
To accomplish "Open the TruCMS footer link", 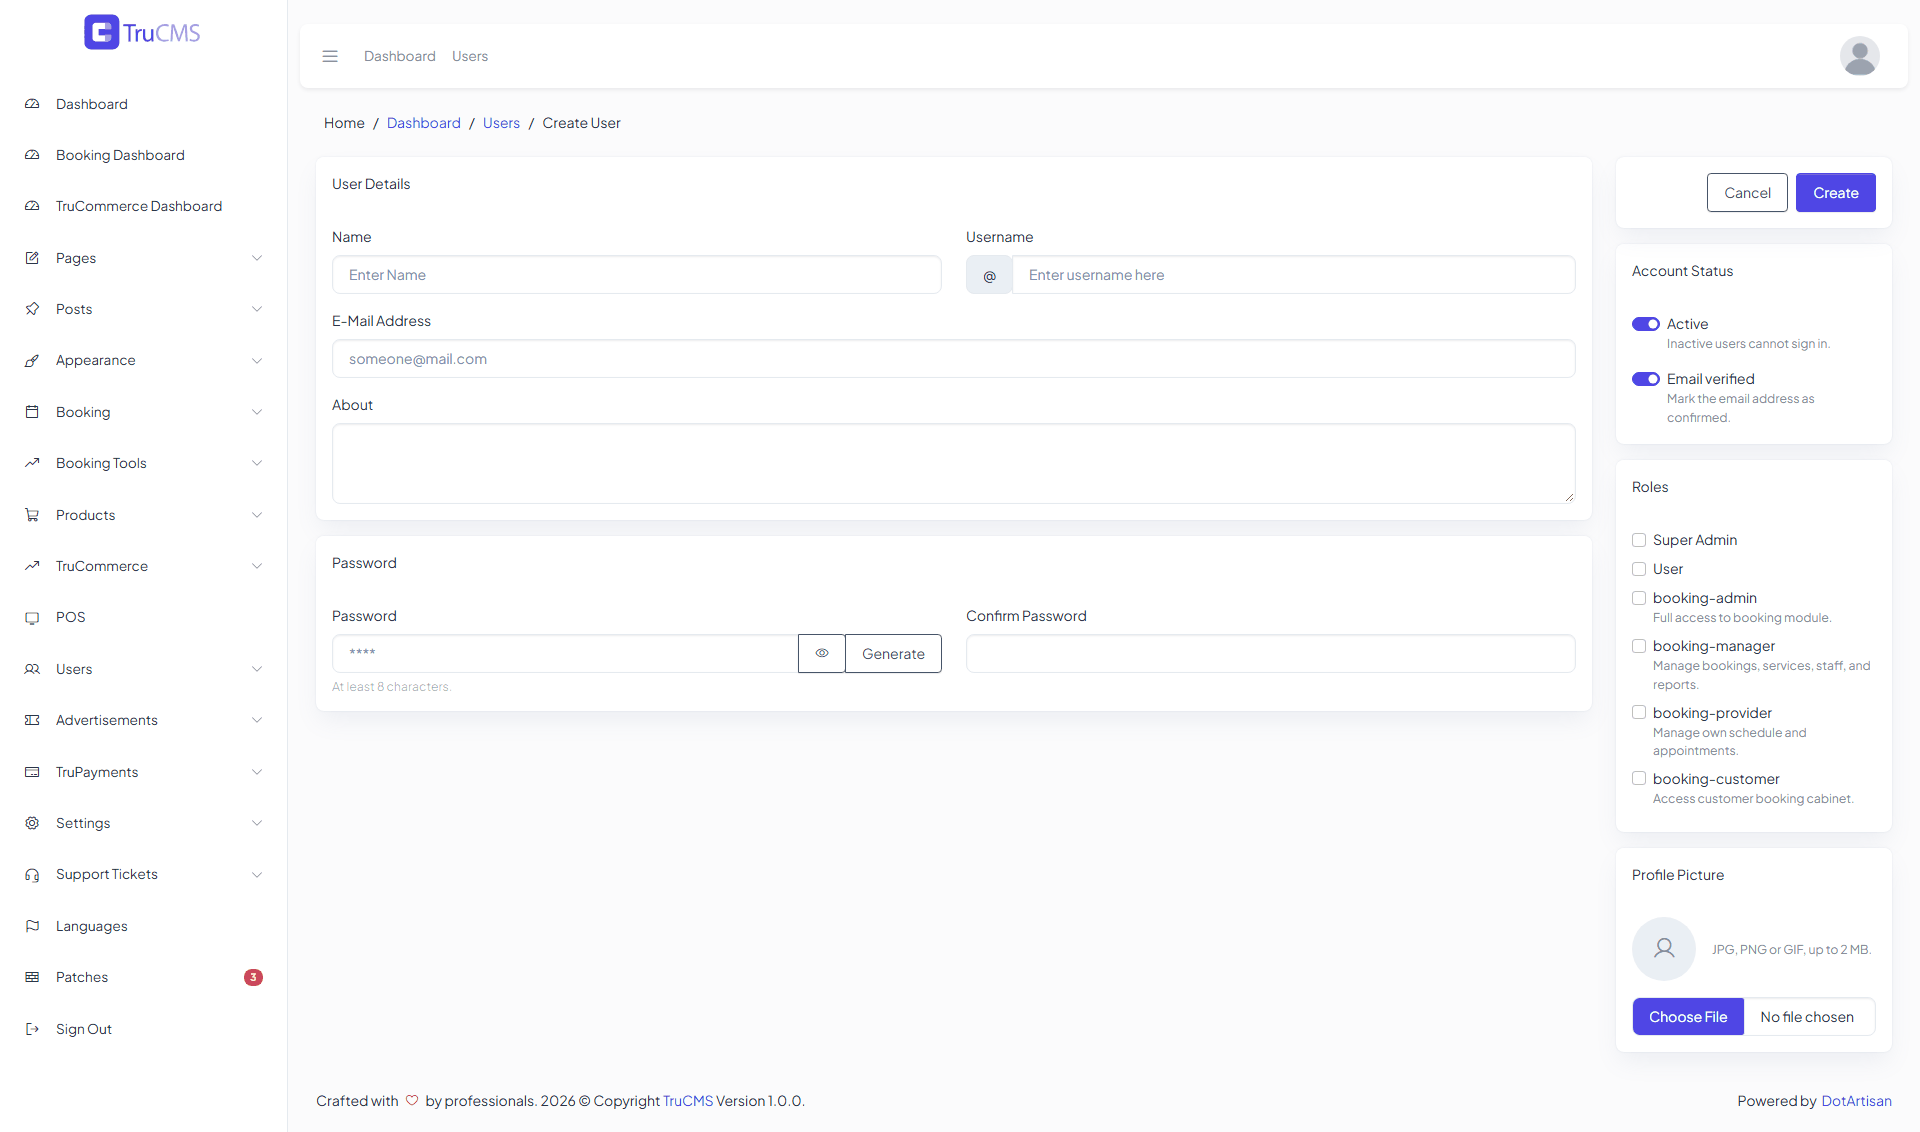I will [688, 1101].
